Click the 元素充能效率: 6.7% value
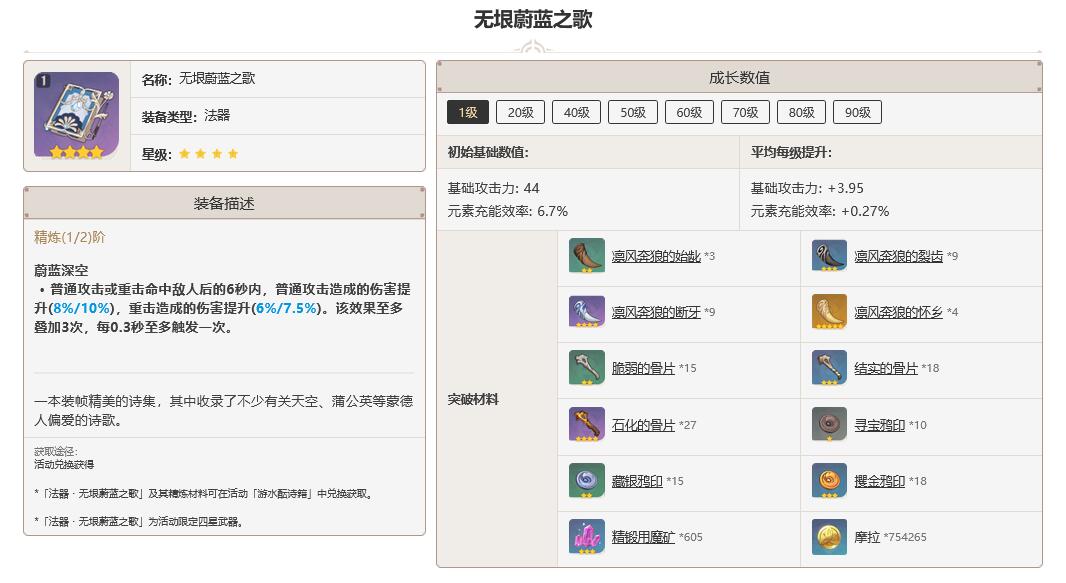The image size is (1066, 583). 508,211
